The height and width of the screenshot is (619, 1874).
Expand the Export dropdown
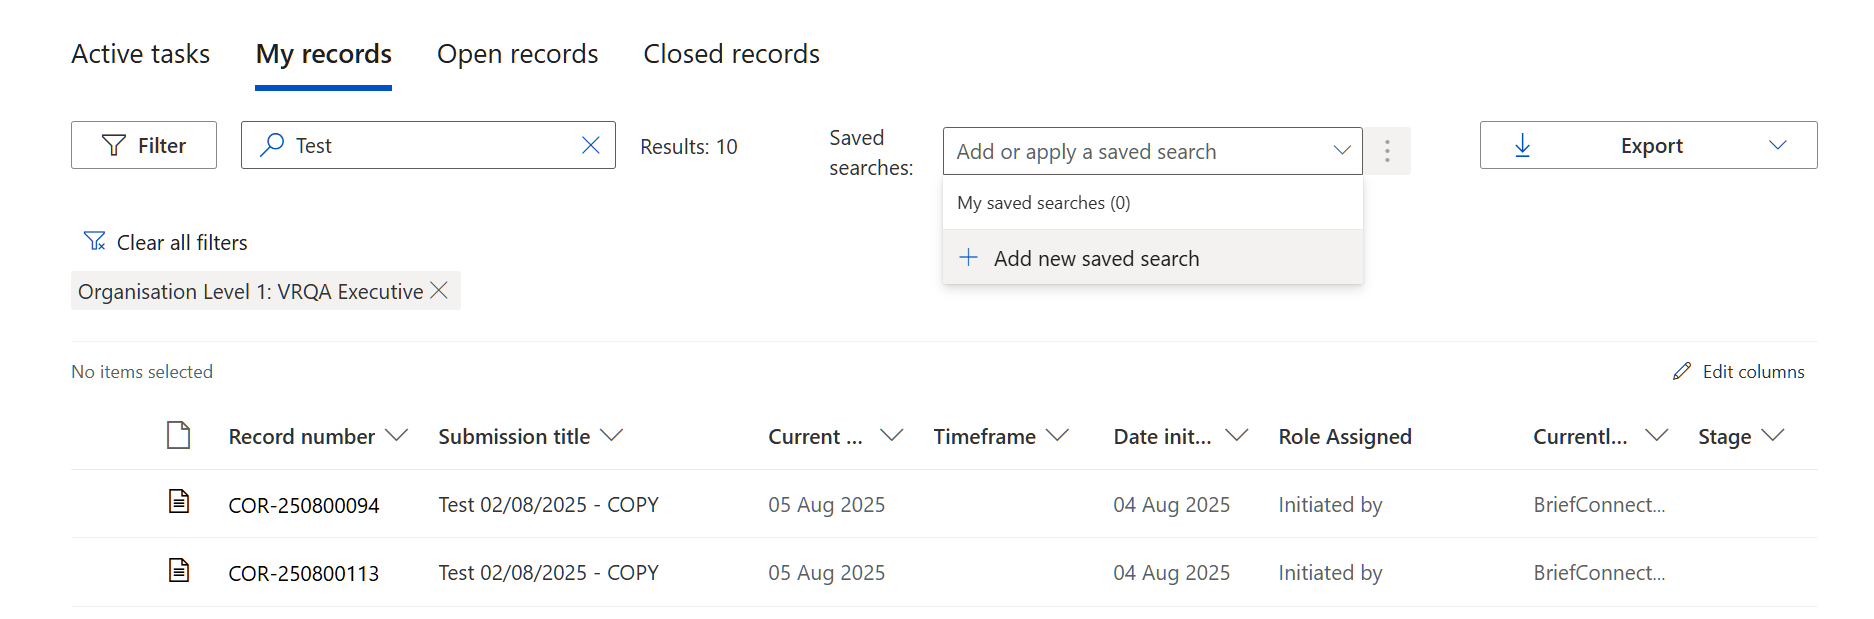1777,145
